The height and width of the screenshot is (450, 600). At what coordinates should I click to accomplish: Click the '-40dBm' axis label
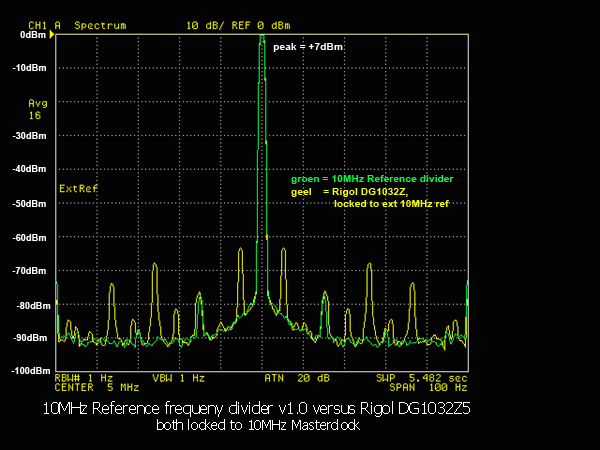[x=29, y=169]
